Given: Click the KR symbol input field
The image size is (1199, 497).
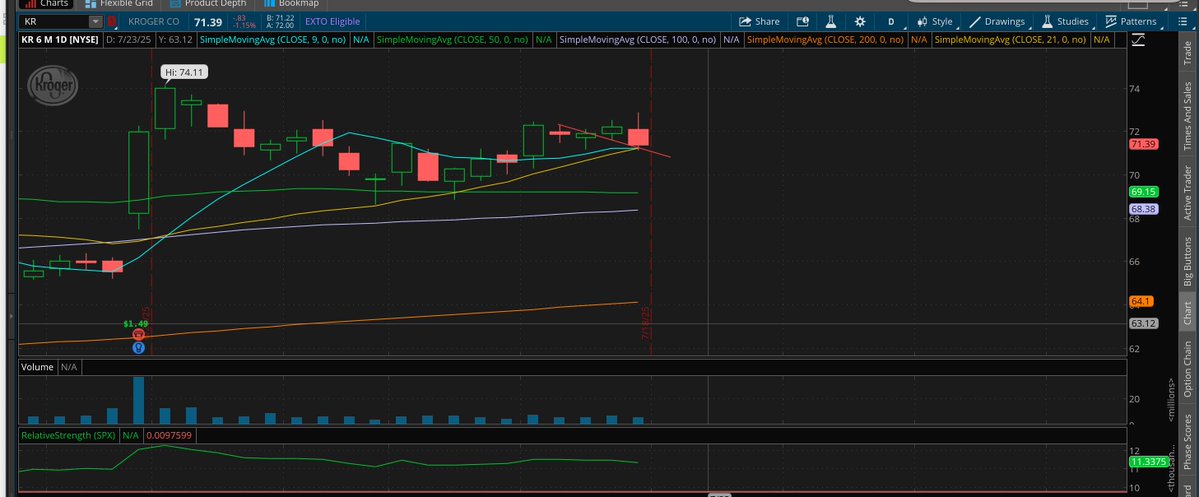Looking at the screenshot, I should [54, 21].
